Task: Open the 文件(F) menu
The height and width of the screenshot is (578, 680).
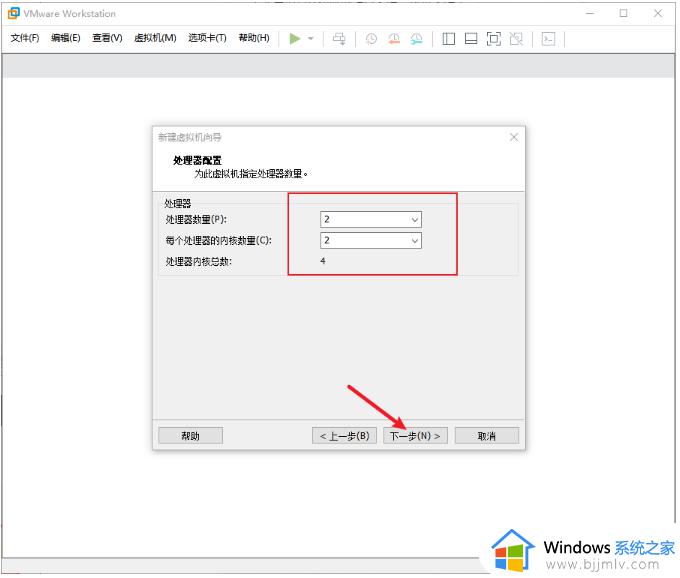Action: pyautogui.click(x=25, y=38)
